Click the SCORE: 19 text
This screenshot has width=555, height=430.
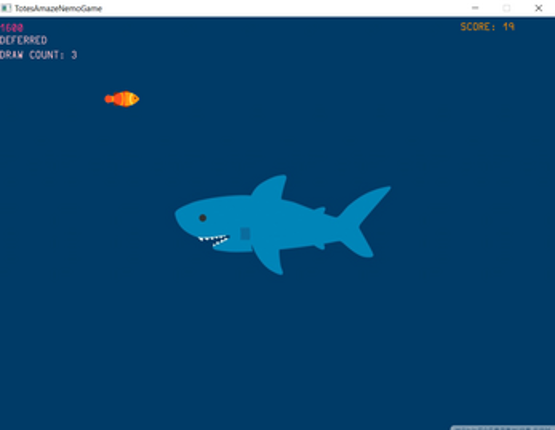pos(487,27)
